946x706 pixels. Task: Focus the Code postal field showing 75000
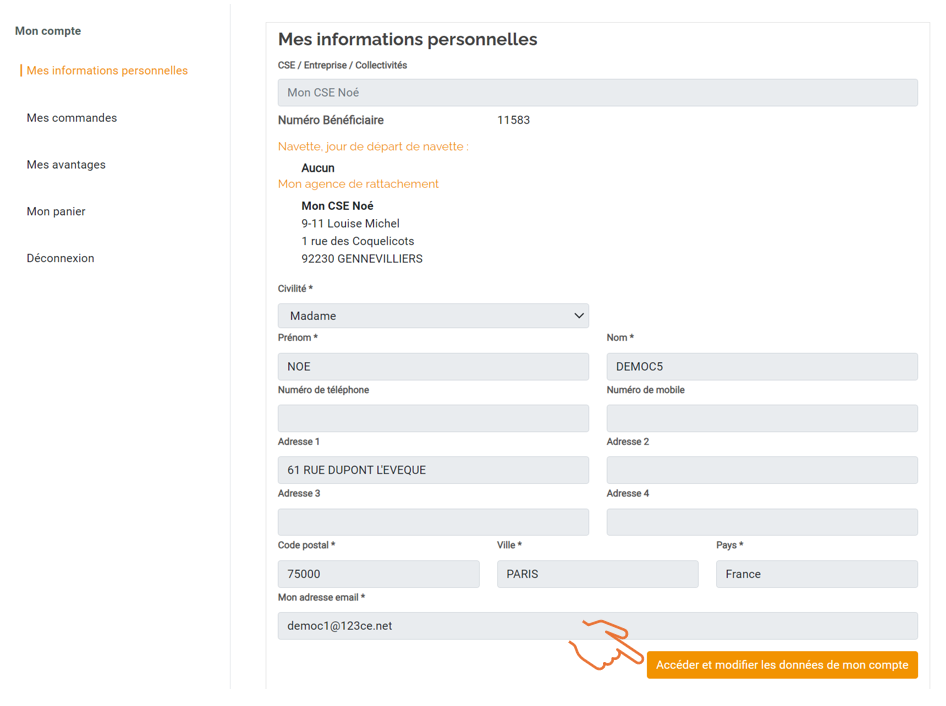[x=378, y=573]
